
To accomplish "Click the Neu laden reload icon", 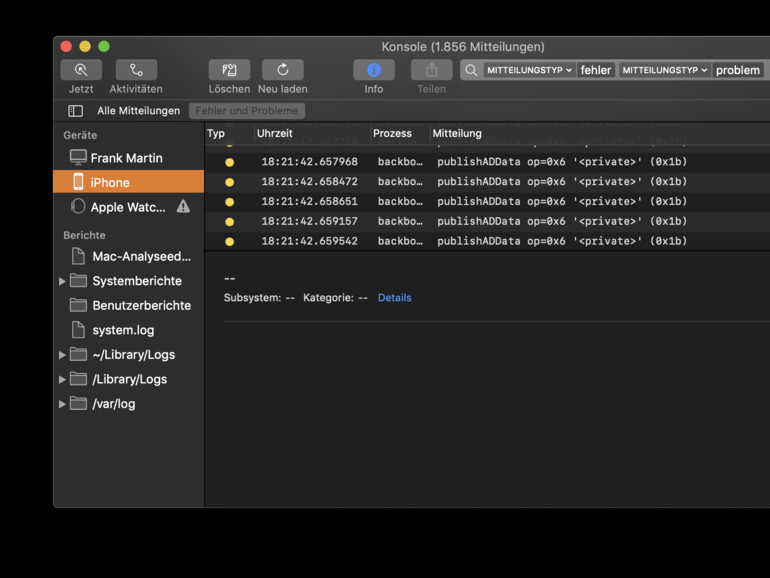I will [x=282, y=70].
